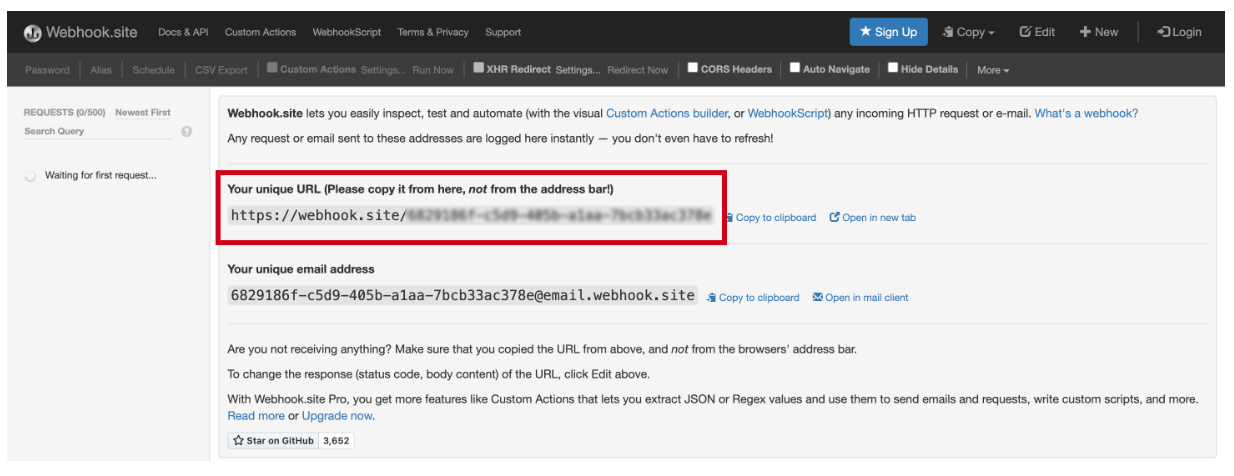This screenshot has width=1234, height=476.
Task: Open the Support page
Action: tap(503, 32)
